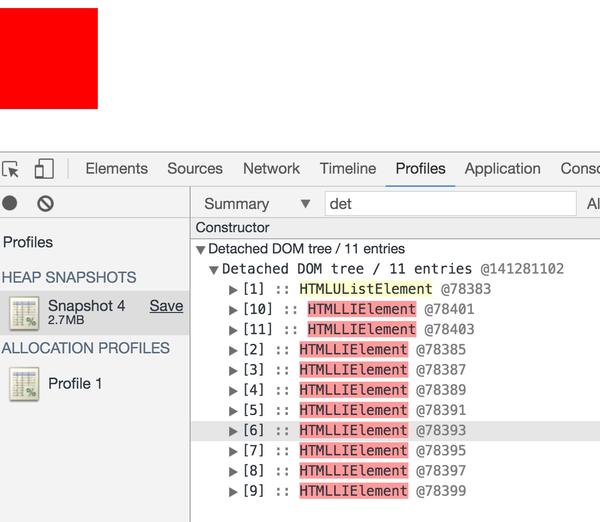Click the 'Profiles' sidebar heading
This screenshot has height=522, width=600.
28,242
